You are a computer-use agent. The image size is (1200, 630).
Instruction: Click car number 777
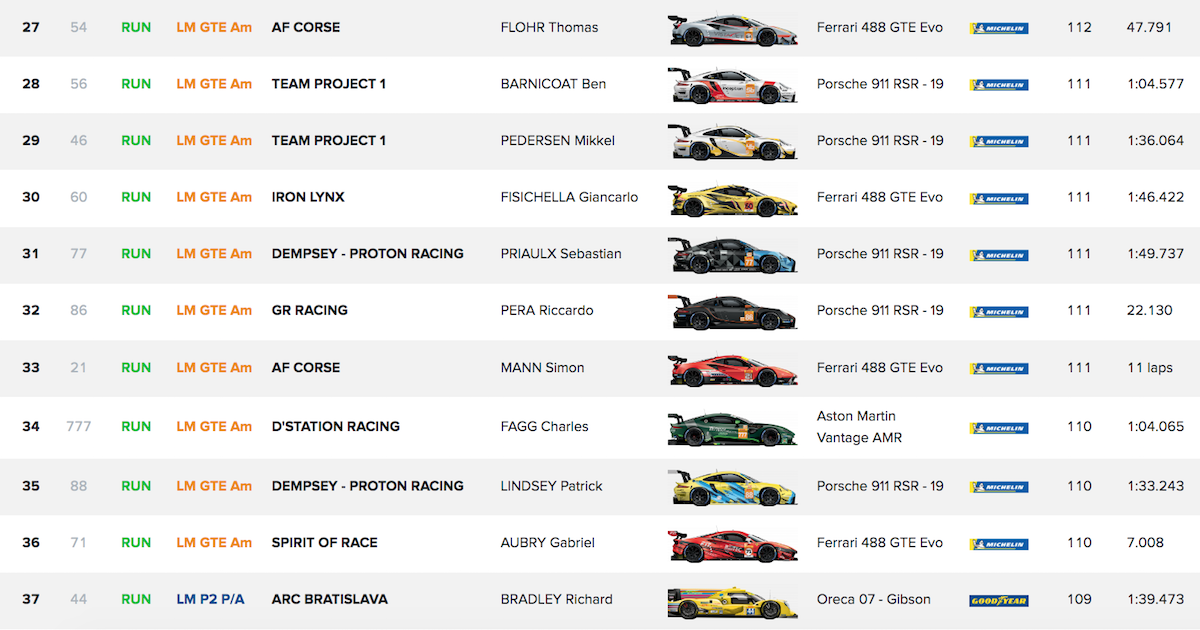[79, 426]
